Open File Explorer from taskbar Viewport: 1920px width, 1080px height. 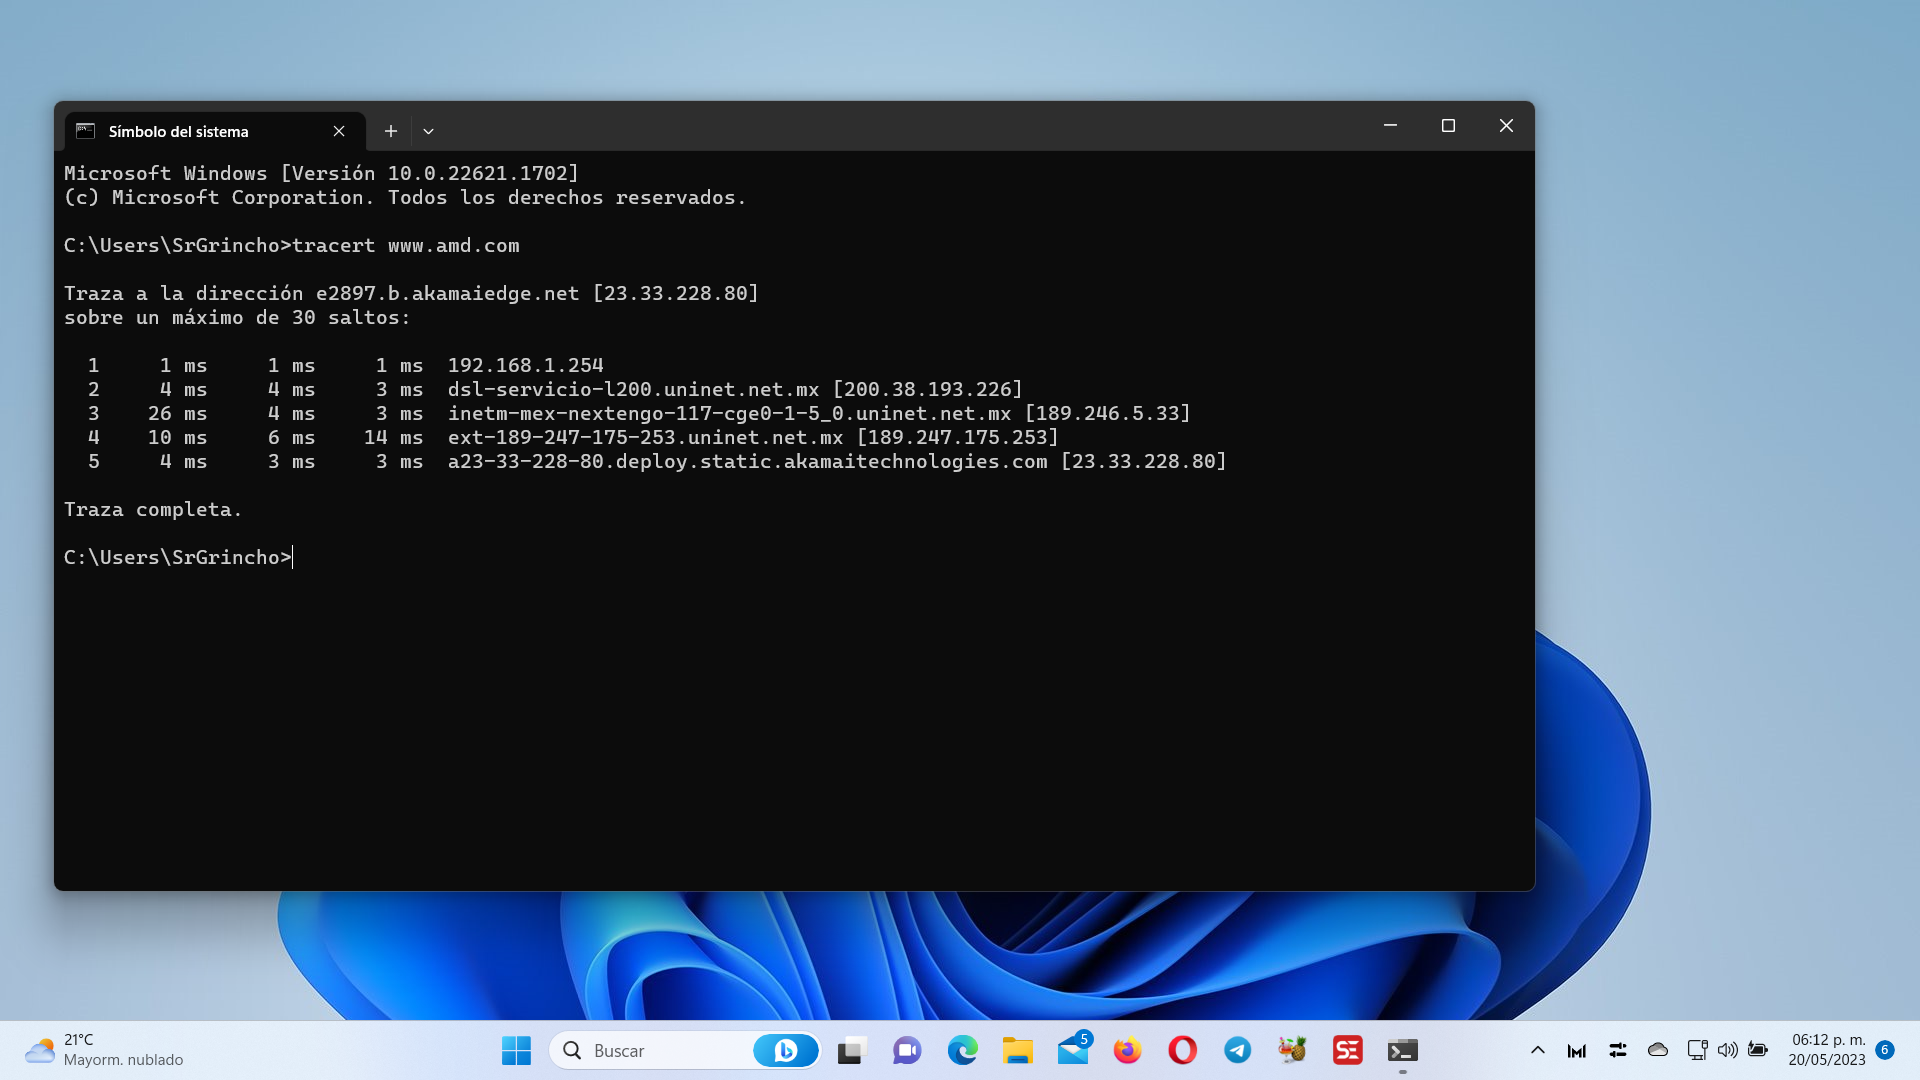pyautogui.click(x=1017, y=1050)
